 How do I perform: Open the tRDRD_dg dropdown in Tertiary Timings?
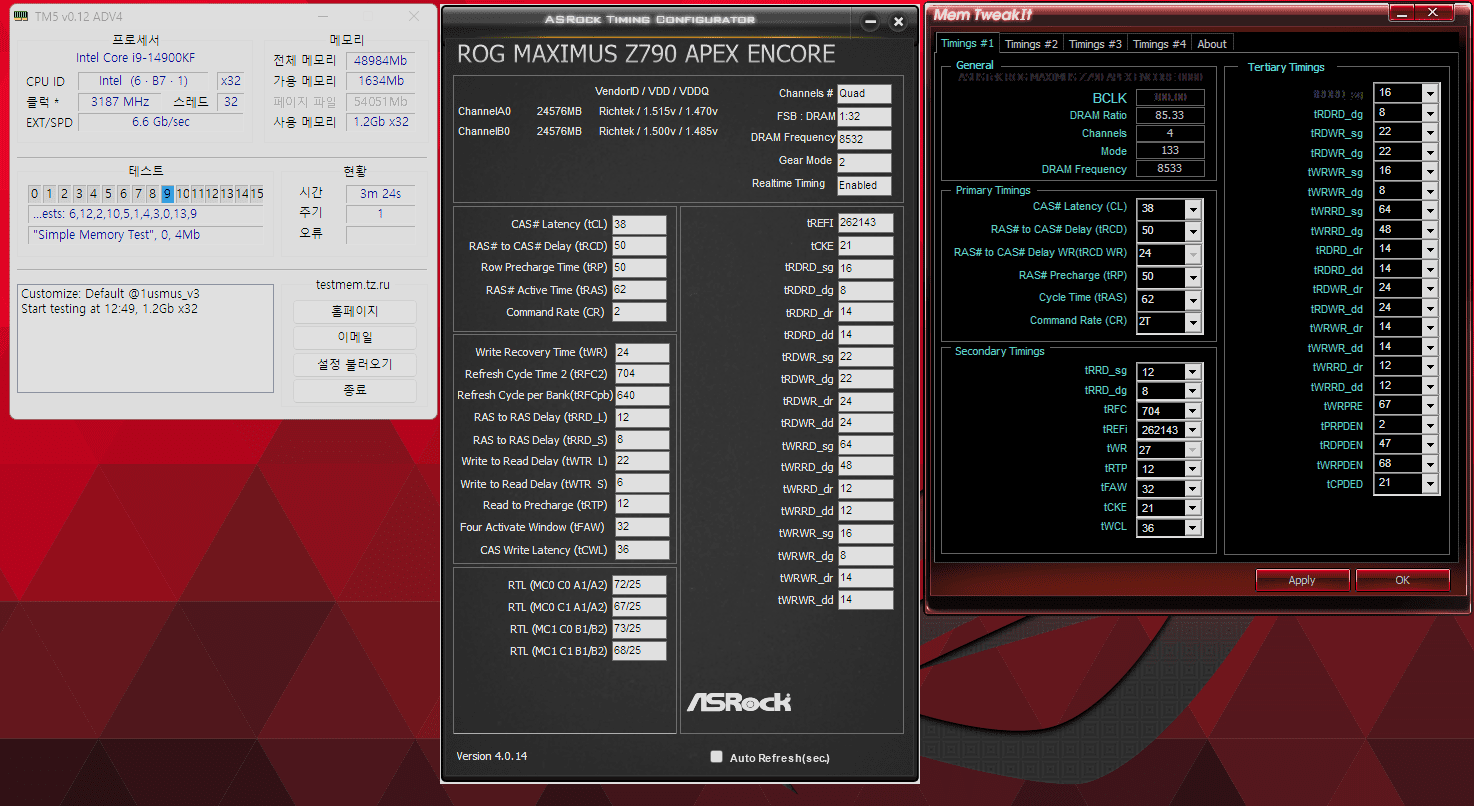[1430, 113]
